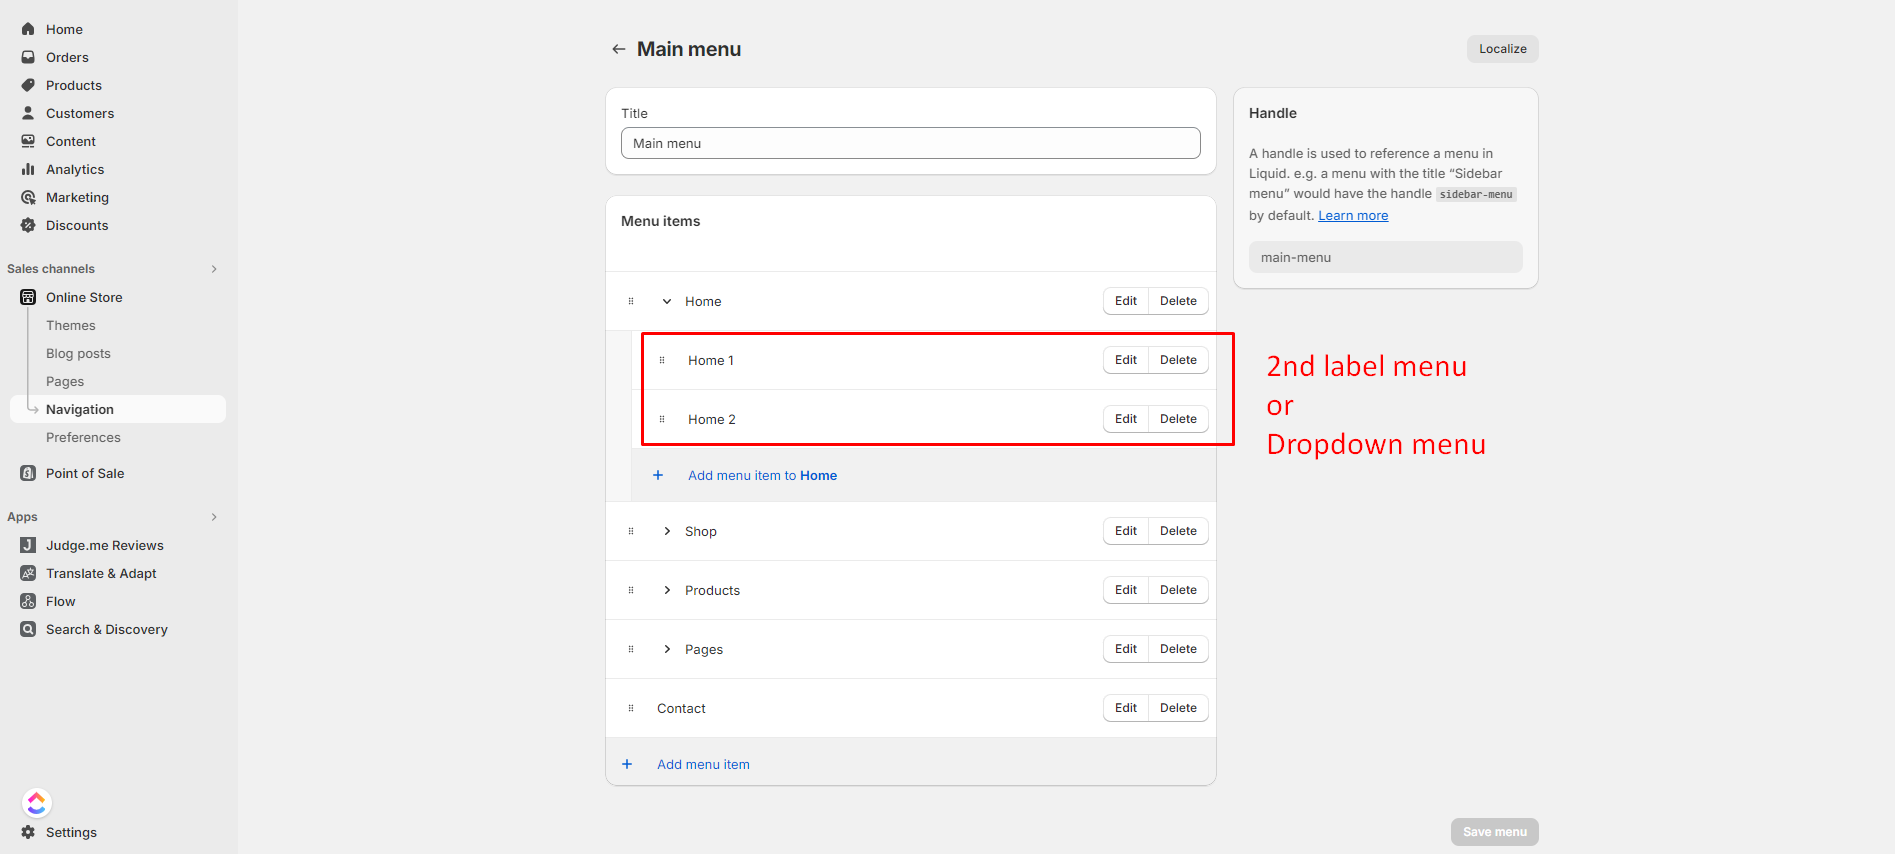
Task: Click the Search & Discovery app icon
Action: [x=28, y=629]
